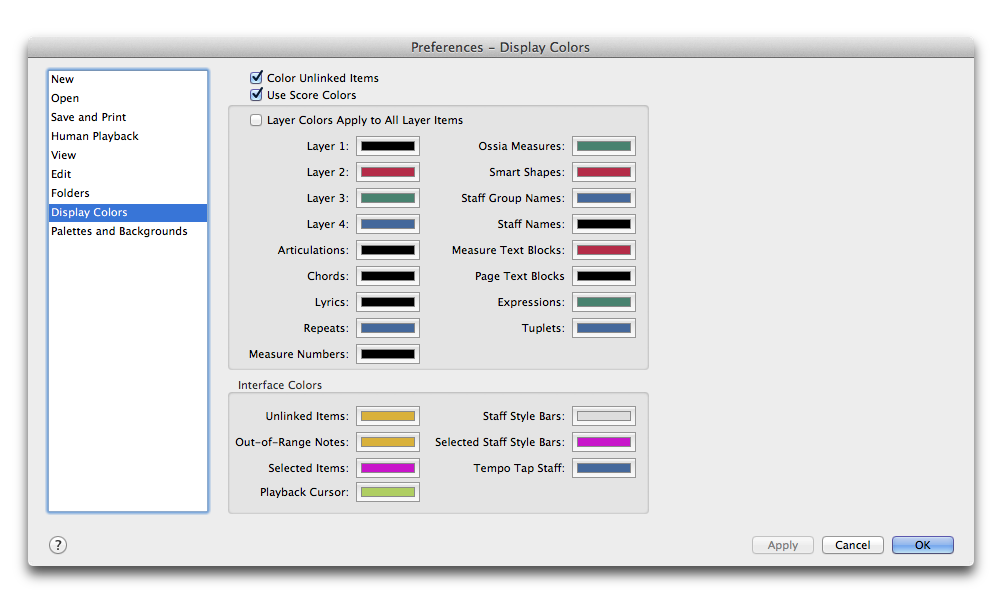
Task: Toggle Color Unlinked Items checkbox
Action: tap(256, 77)
